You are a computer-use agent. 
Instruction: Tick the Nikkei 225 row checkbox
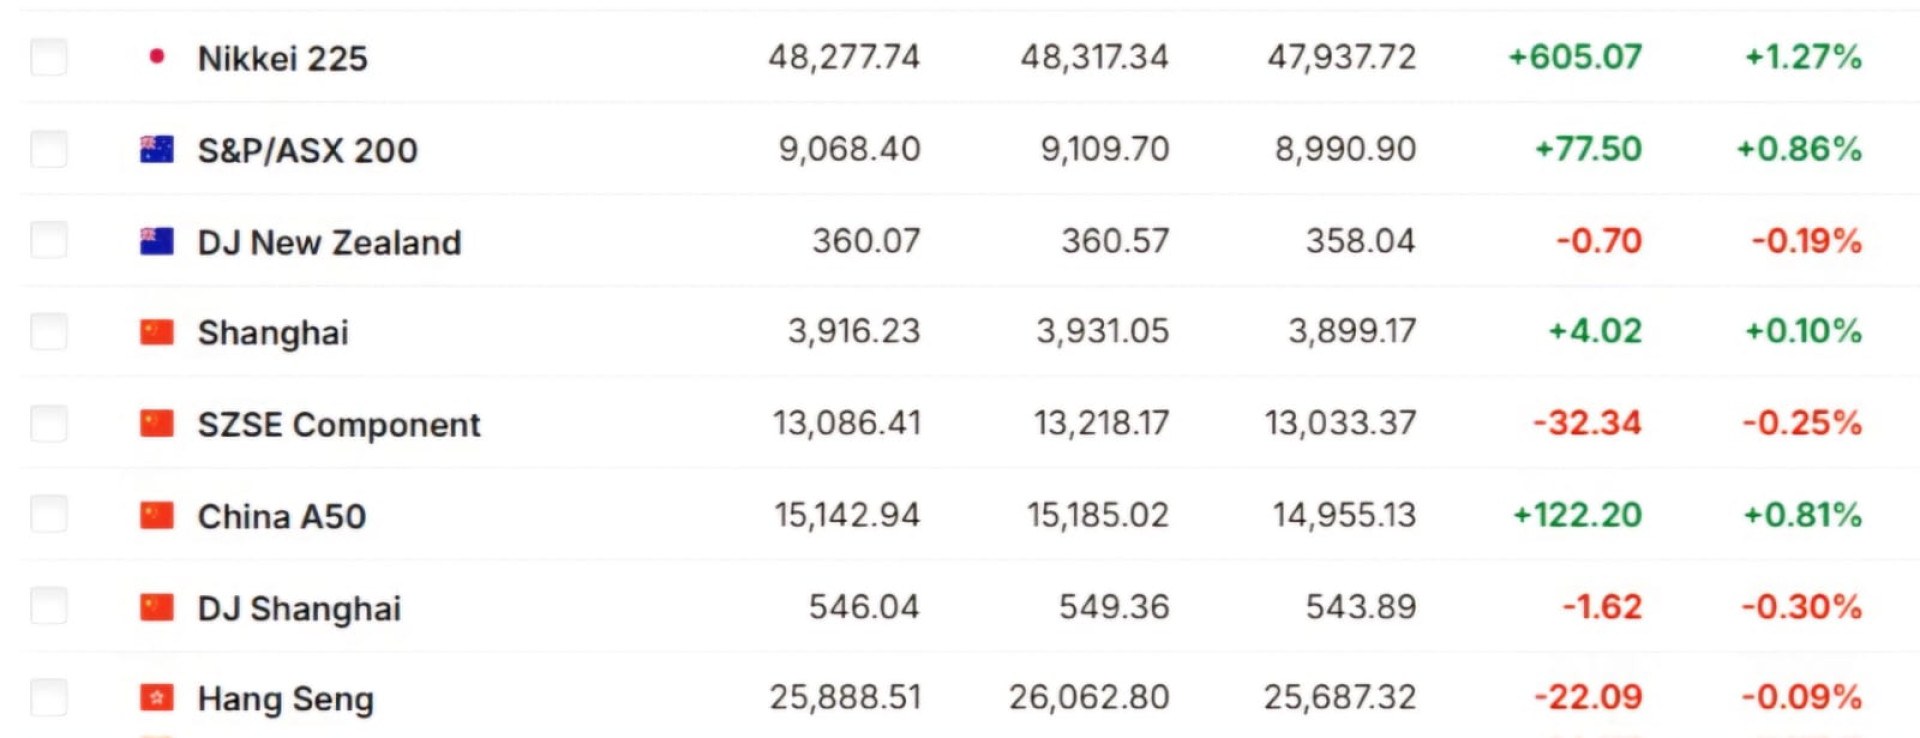[x=49, y=57]
